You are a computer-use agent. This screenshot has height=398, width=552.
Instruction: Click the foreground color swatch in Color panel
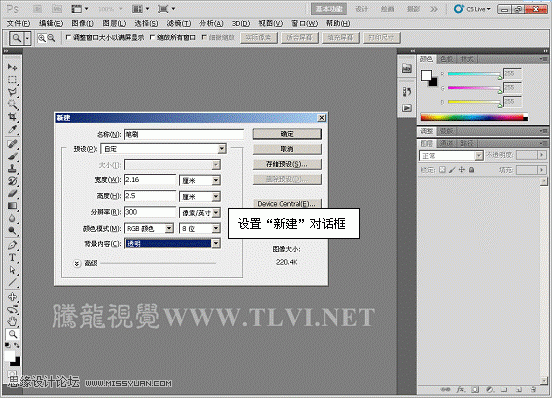pyautogui.click(x=426, y=75)
